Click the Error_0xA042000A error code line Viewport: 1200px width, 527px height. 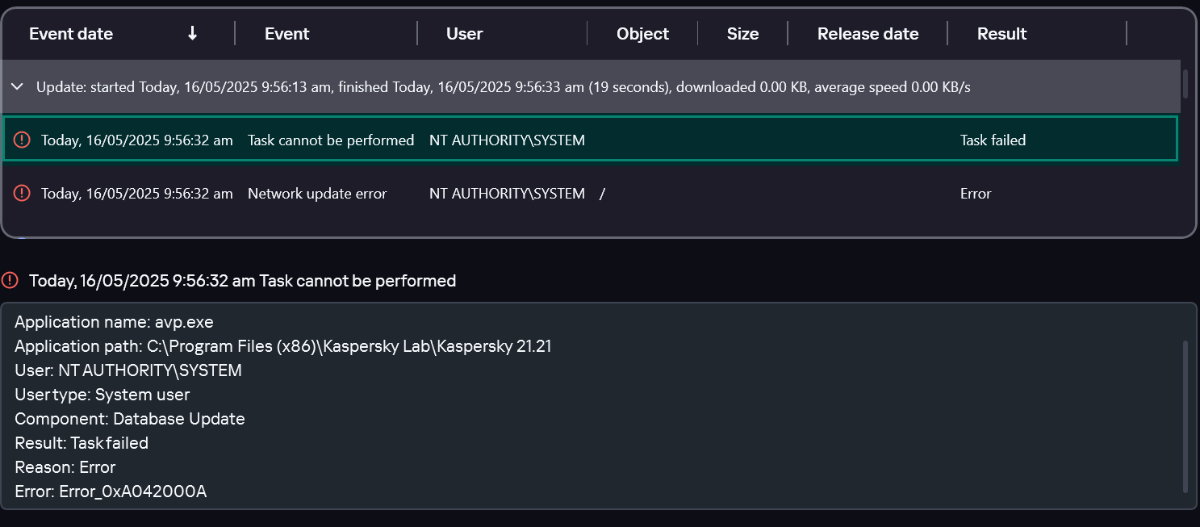point(111,491)
